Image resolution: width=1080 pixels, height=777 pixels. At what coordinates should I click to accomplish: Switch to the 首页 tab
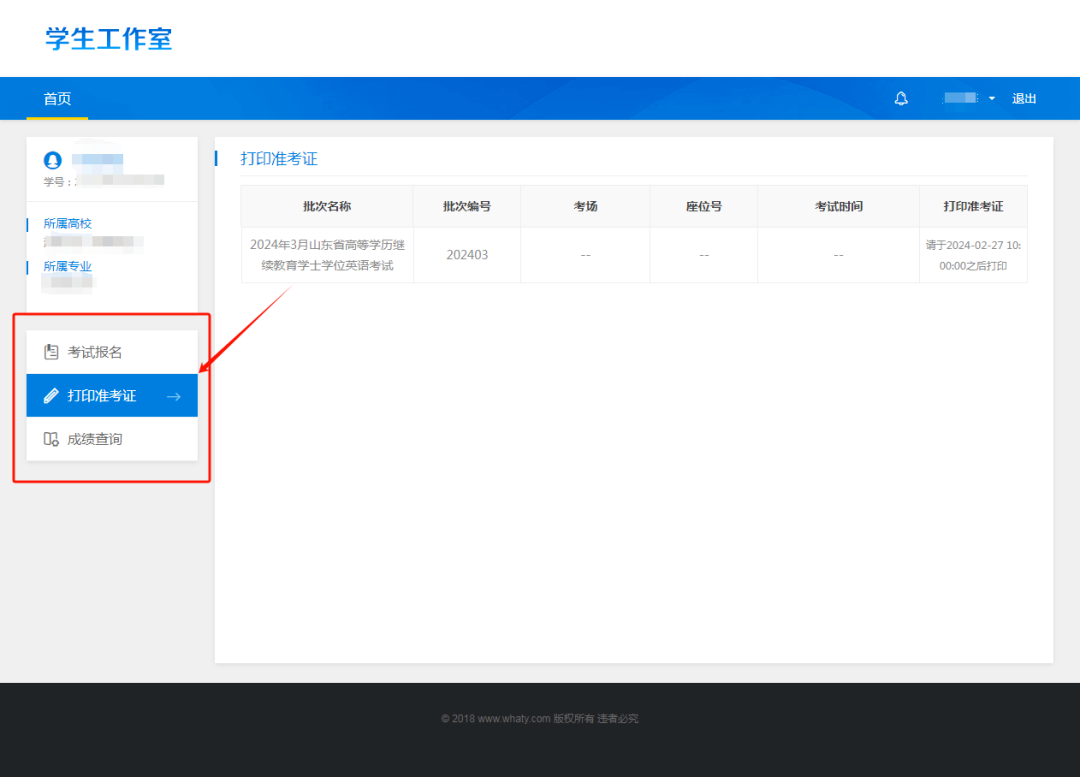pyautogui.click(x=57, y=99)
